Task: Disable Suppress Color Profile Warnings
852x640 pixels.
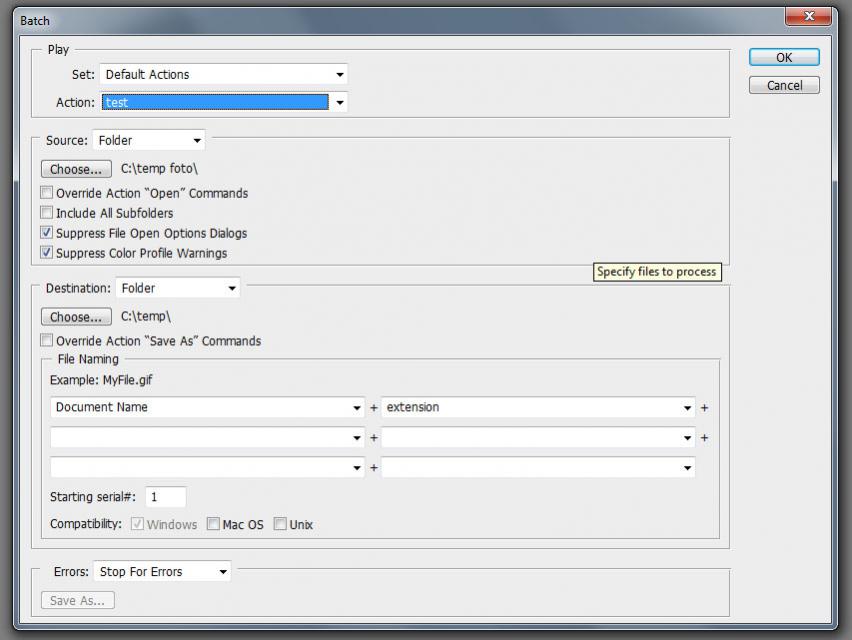Action: pos(47,253)
